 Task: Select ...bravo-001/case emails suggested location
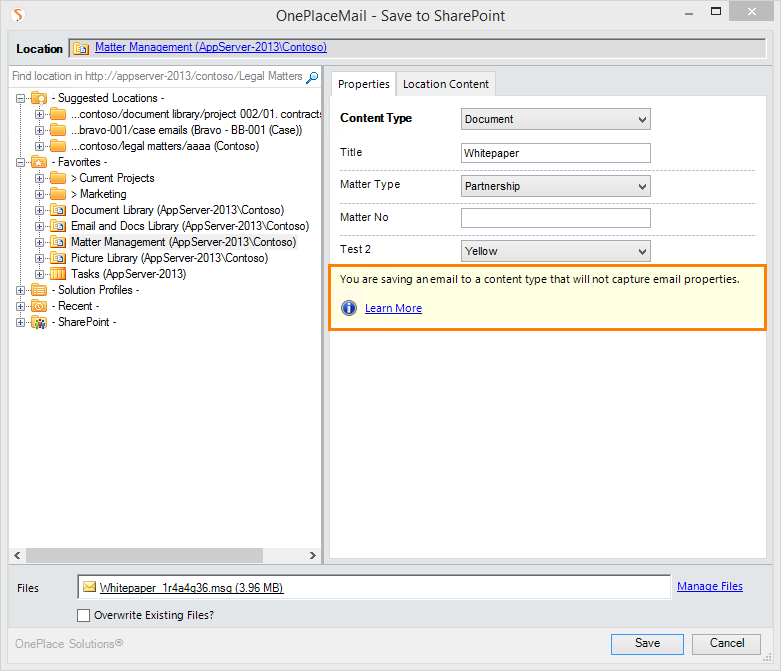coord(186,130)
